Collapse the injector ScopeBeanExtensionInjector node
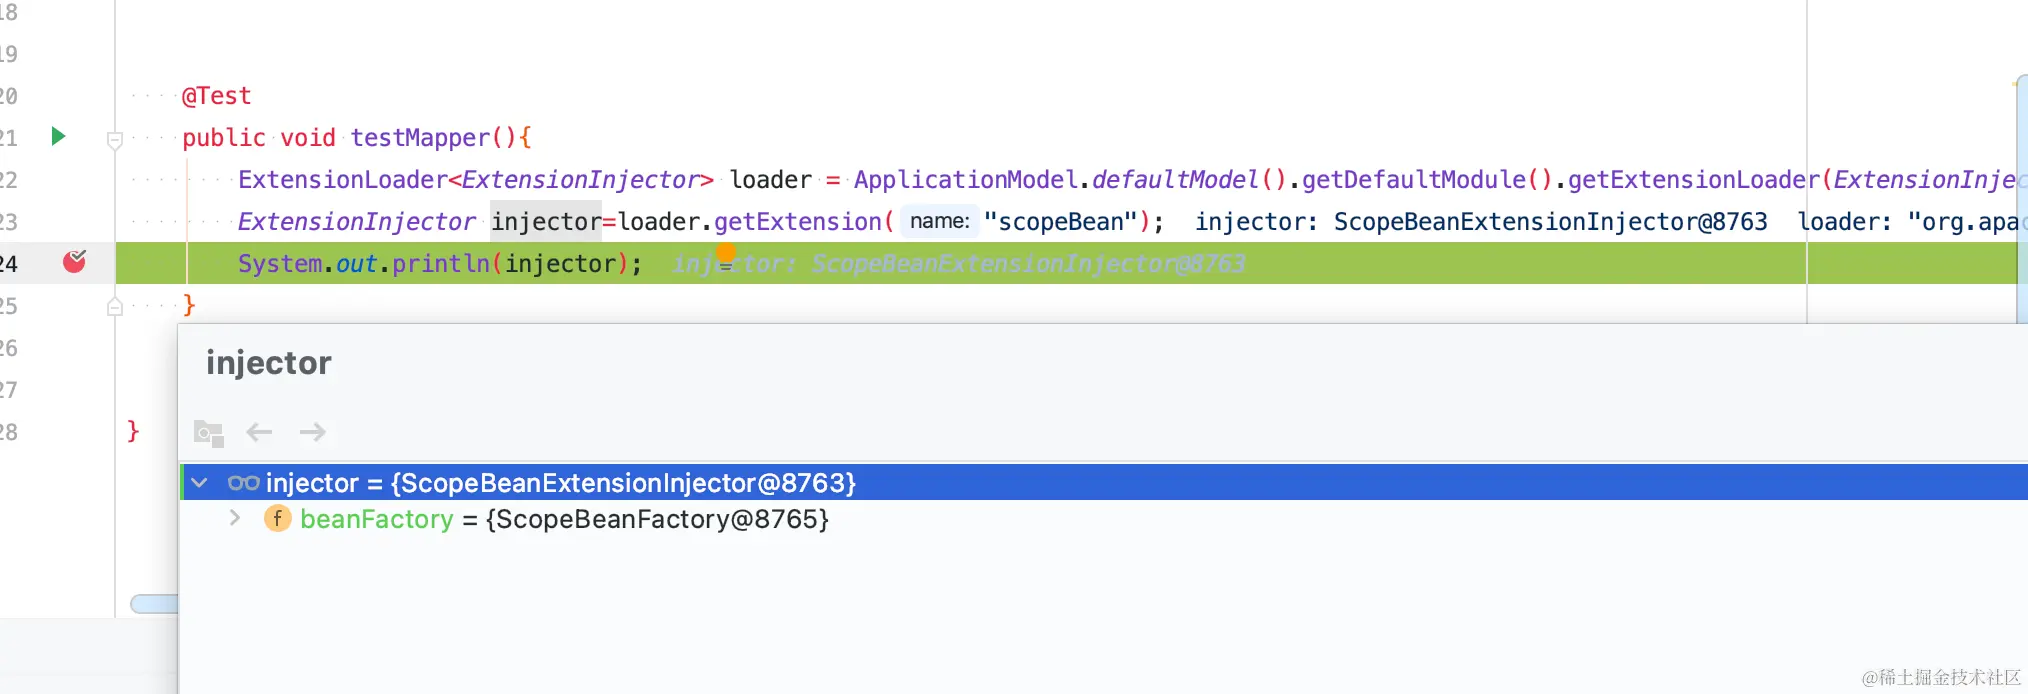 (200, 483)
